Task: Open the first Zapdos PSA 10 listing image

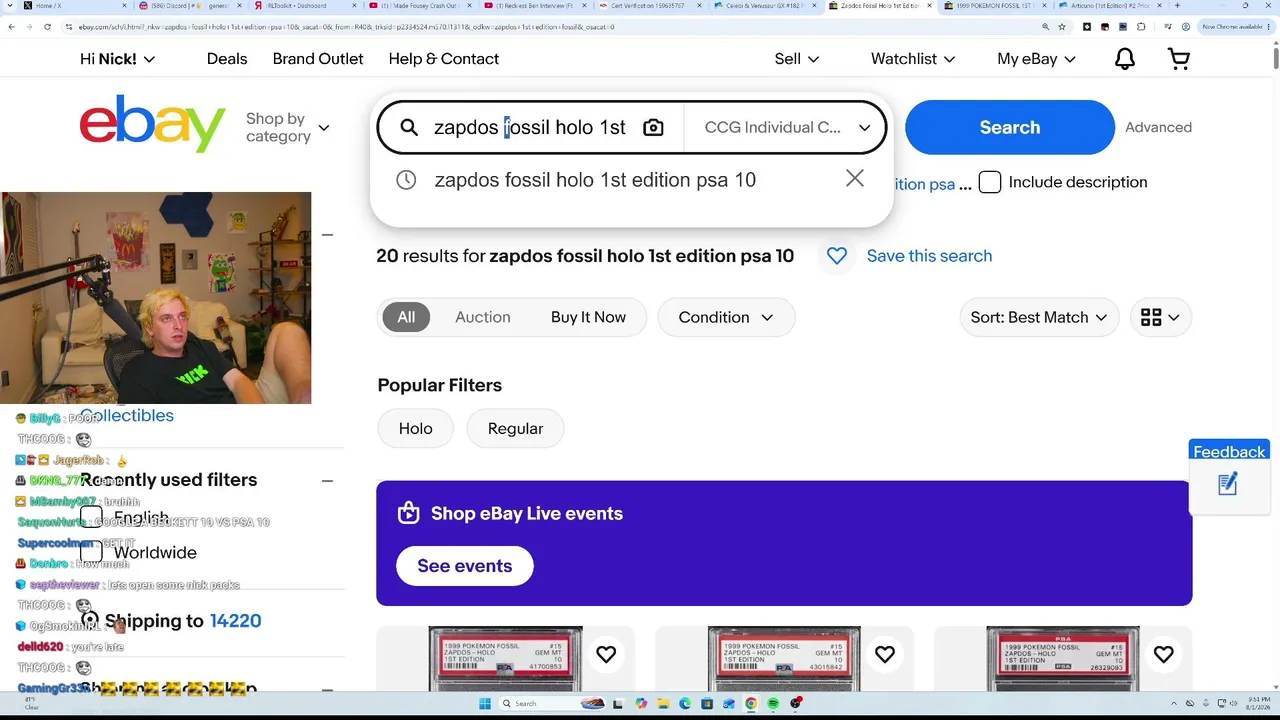Action: pyautogui.click(x=505, y=658)
